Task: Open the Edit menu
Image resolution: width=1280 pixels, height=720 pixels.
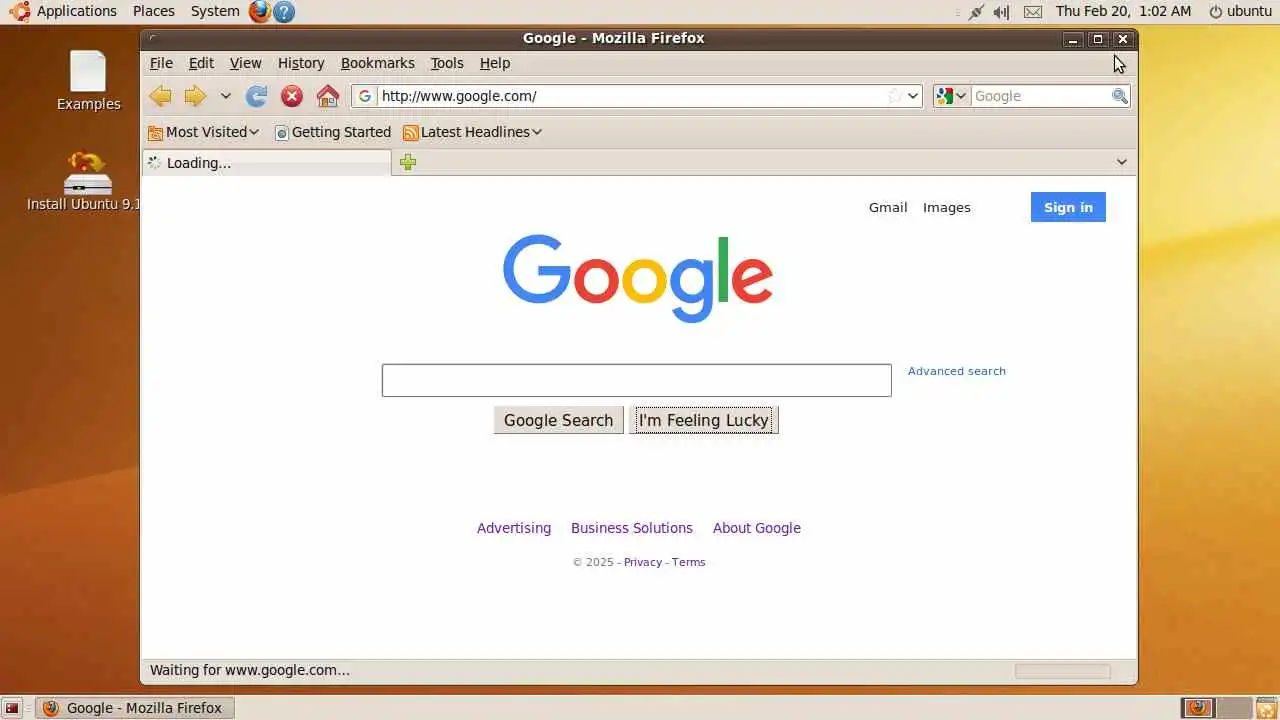Action: [x=201, y=63]
